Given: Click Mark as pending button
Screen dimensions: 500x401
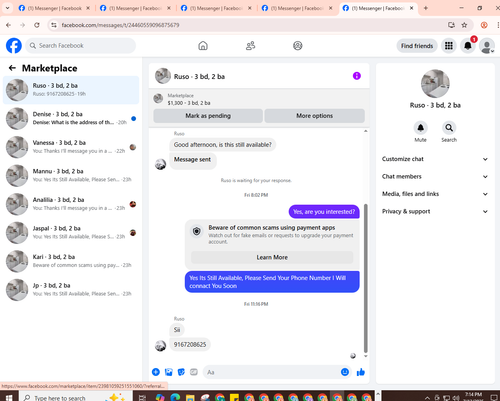Looking at the screenshot, I should pyautogui.click(x=208, y=116).
